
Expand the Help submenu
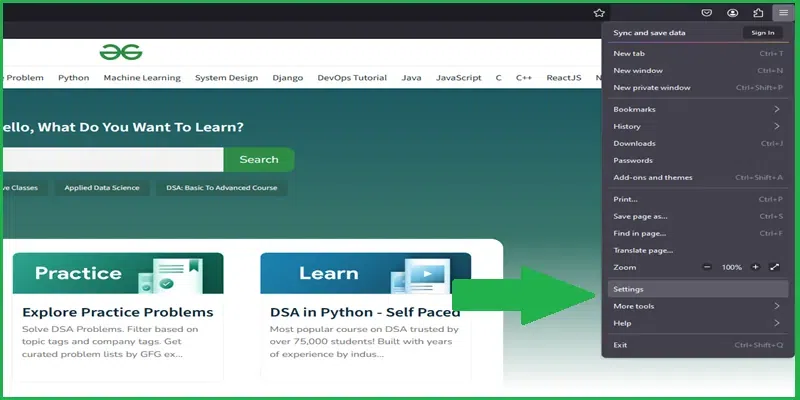pyautogui.click(x=697, y=323)
